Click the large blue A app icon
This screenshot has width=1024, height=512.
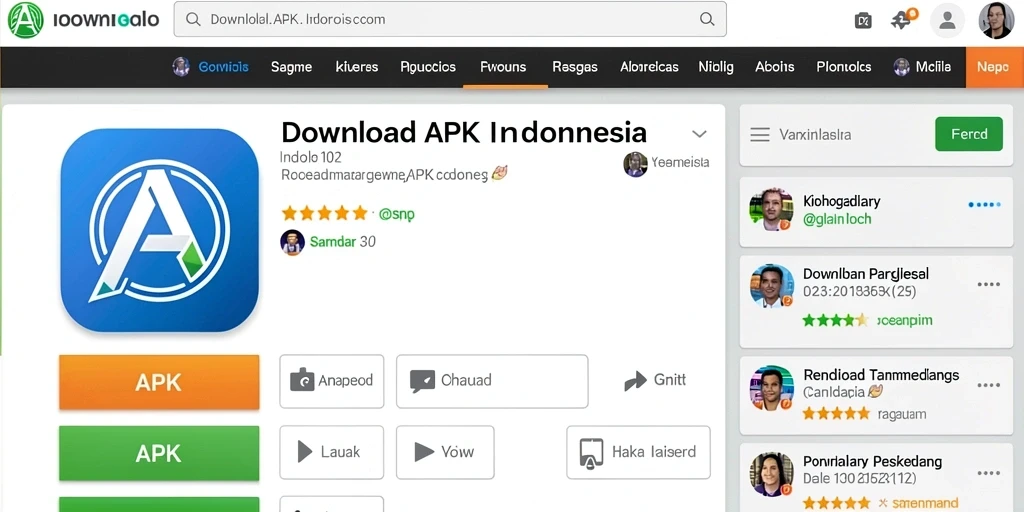coord(159,230)
